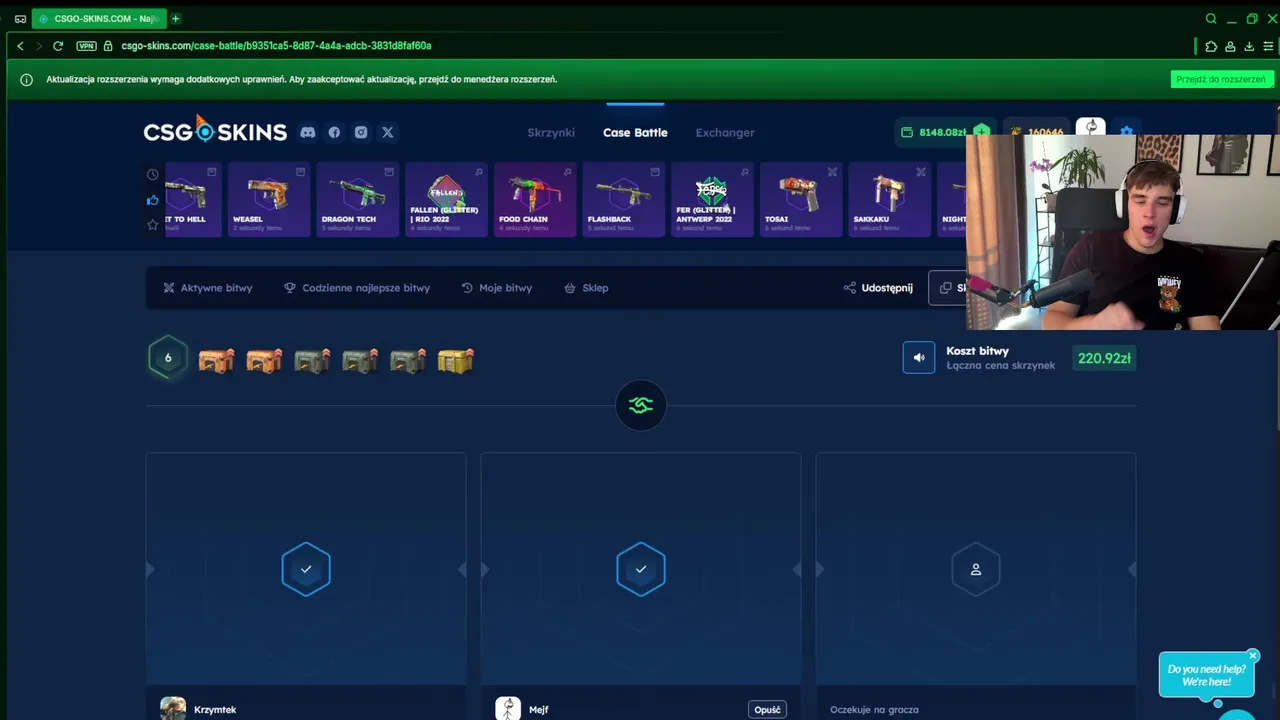Click the Krzymtek player name
This screenshot has width=1280, height=720.
pyautogui.click(x=215, y=710)
